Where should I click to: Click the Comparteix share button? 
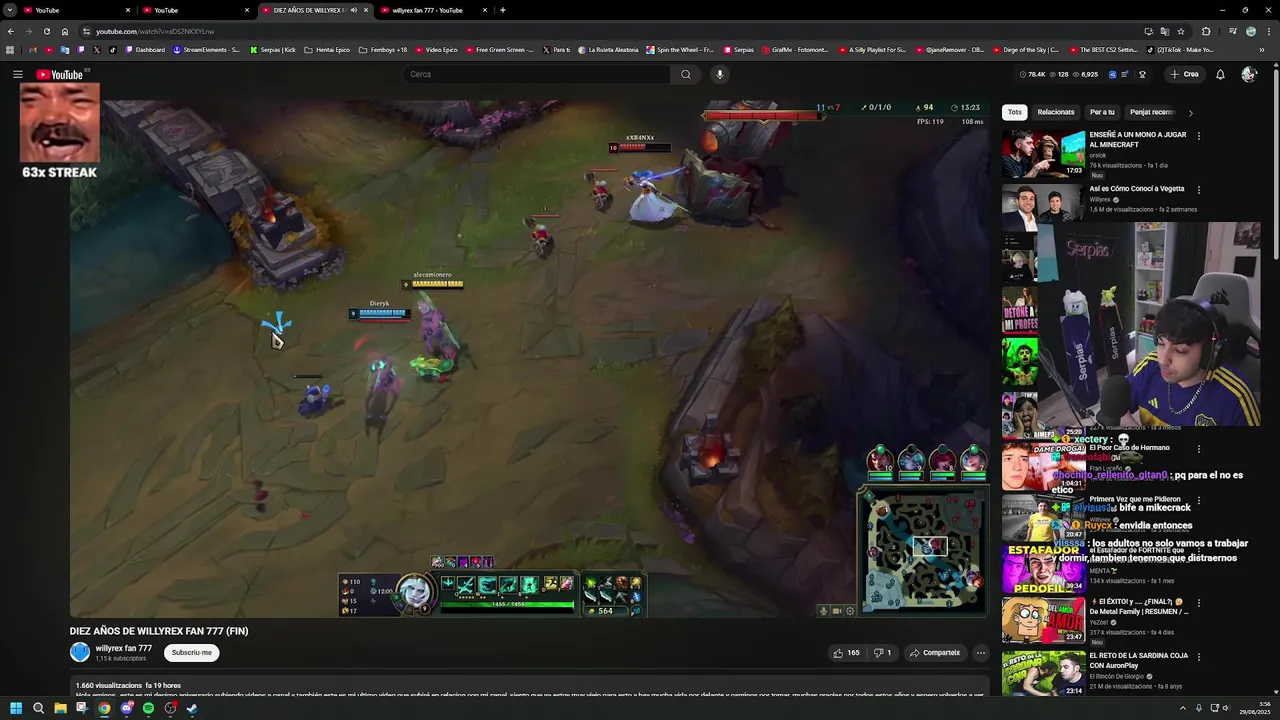coord(934,653)
